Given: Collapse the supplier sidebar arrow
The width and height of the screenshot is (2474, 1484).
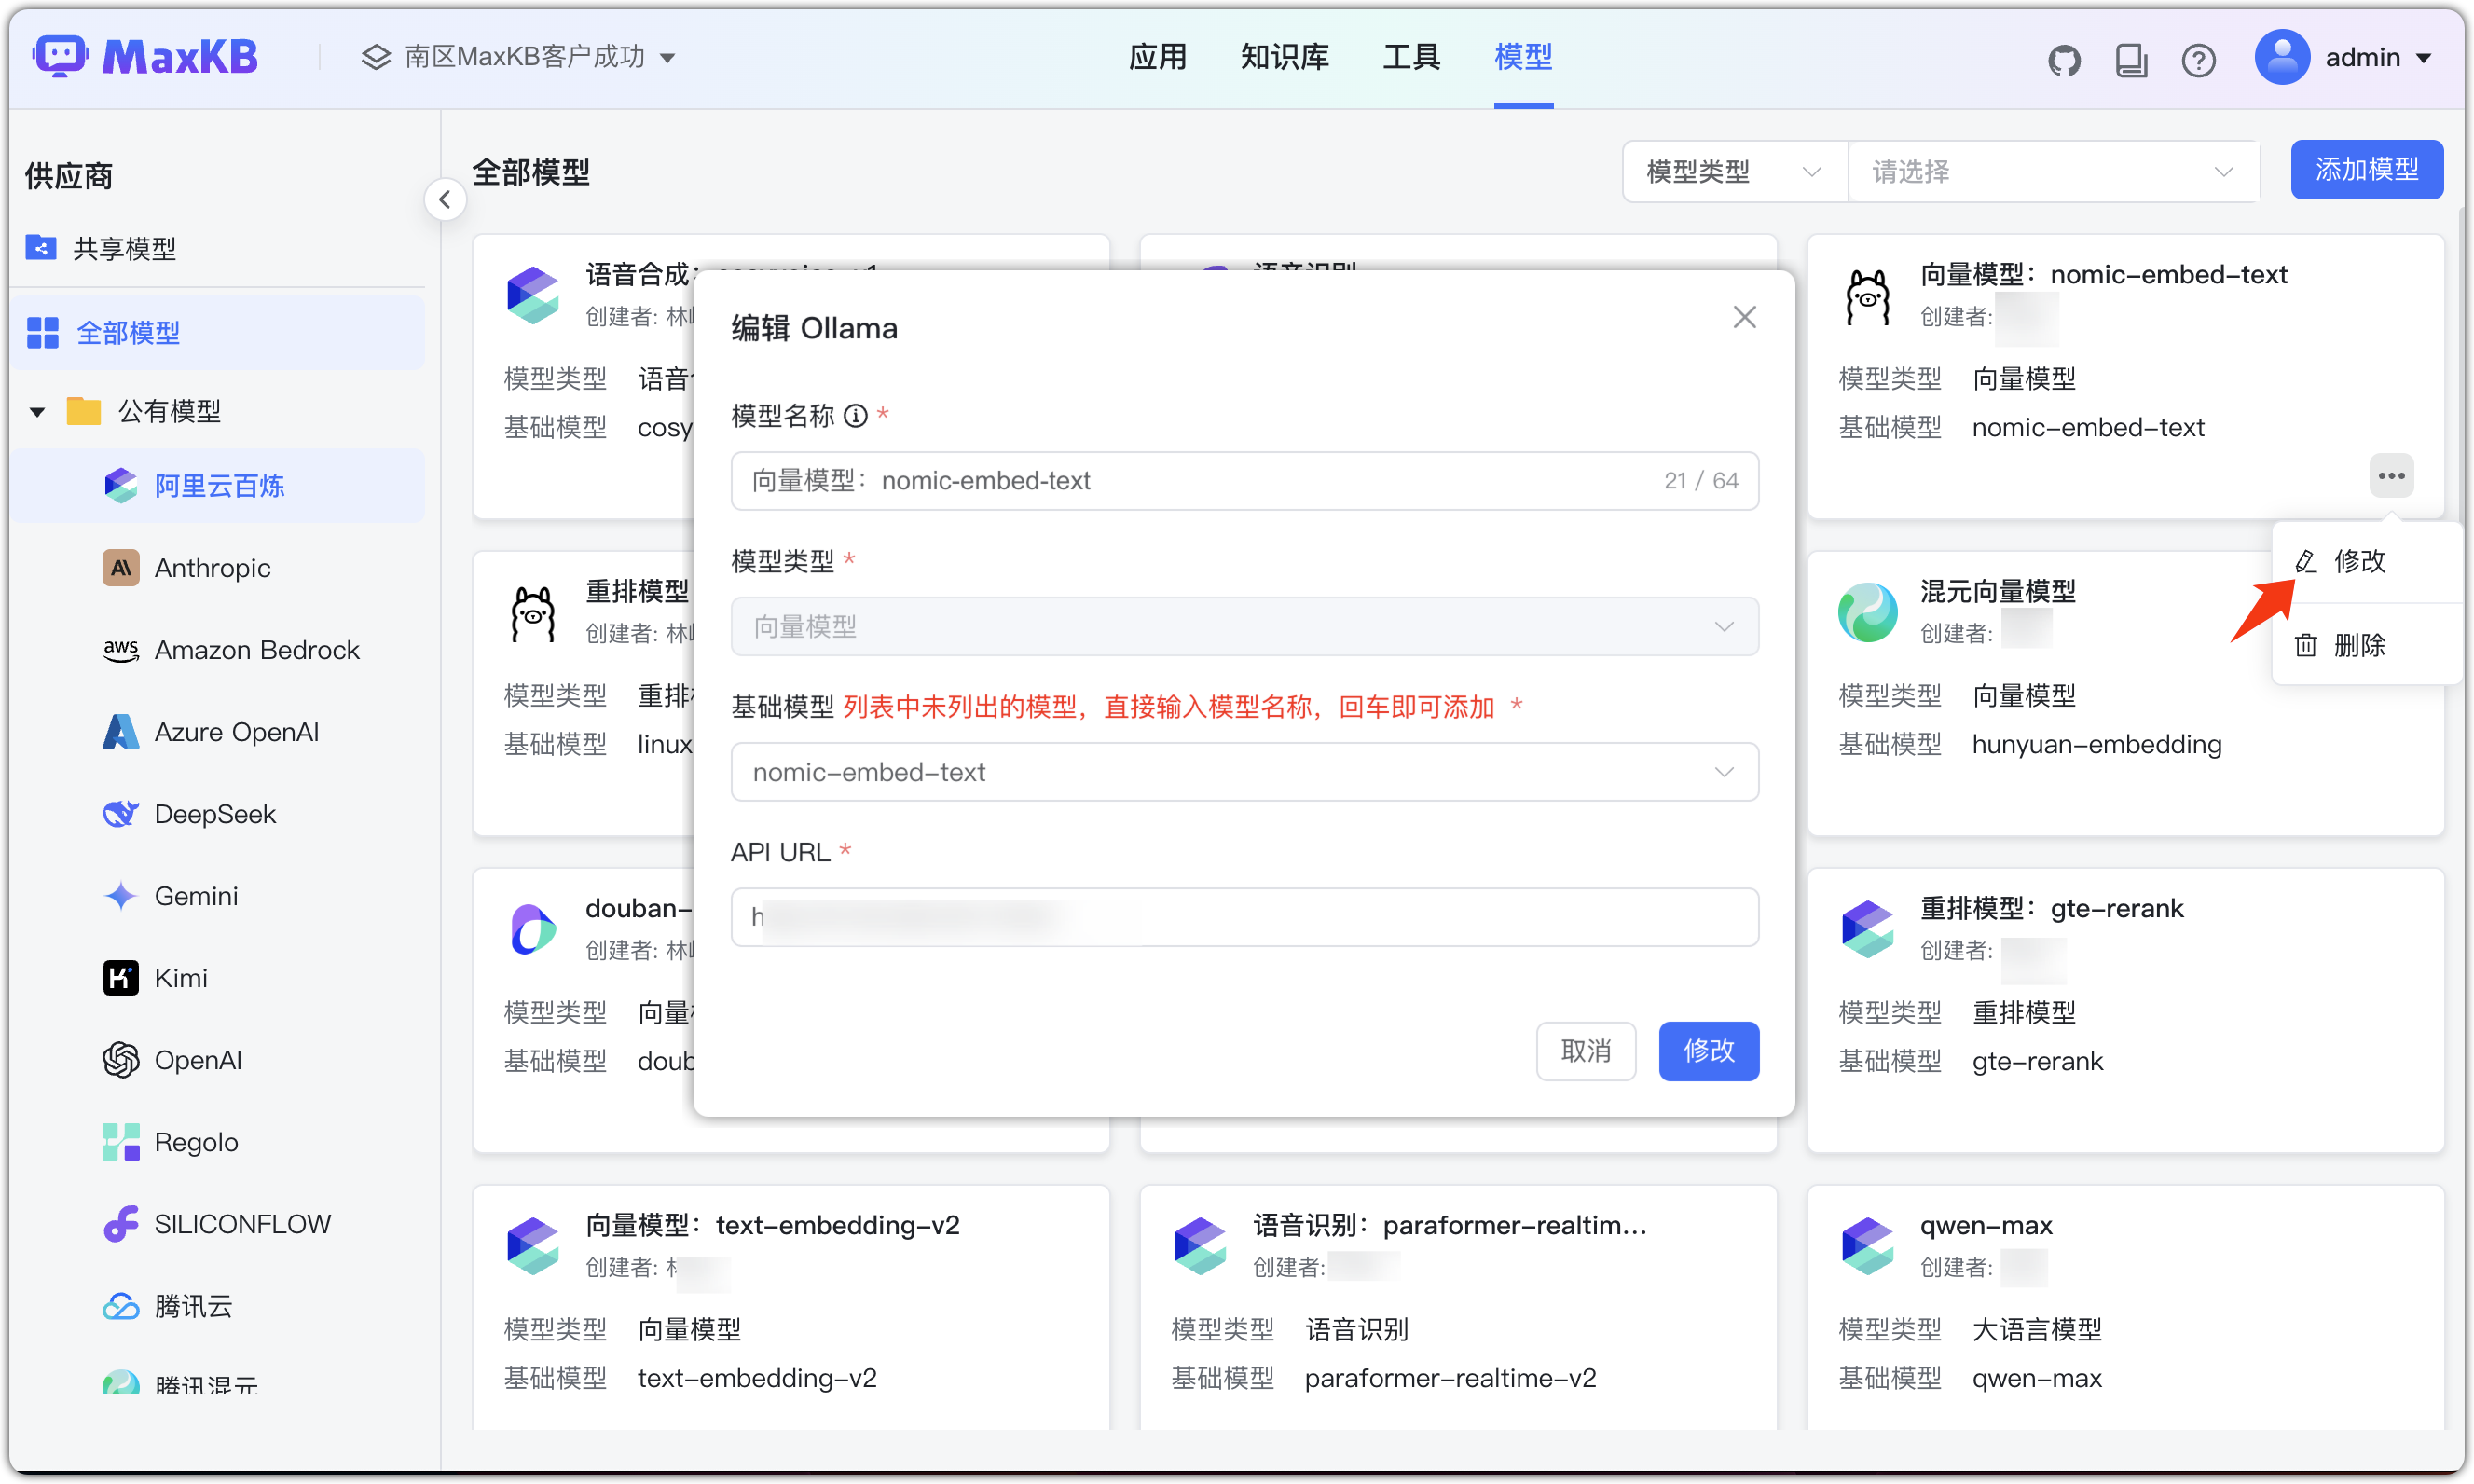Looking at the screenshot, I should [x=445, y=200].
